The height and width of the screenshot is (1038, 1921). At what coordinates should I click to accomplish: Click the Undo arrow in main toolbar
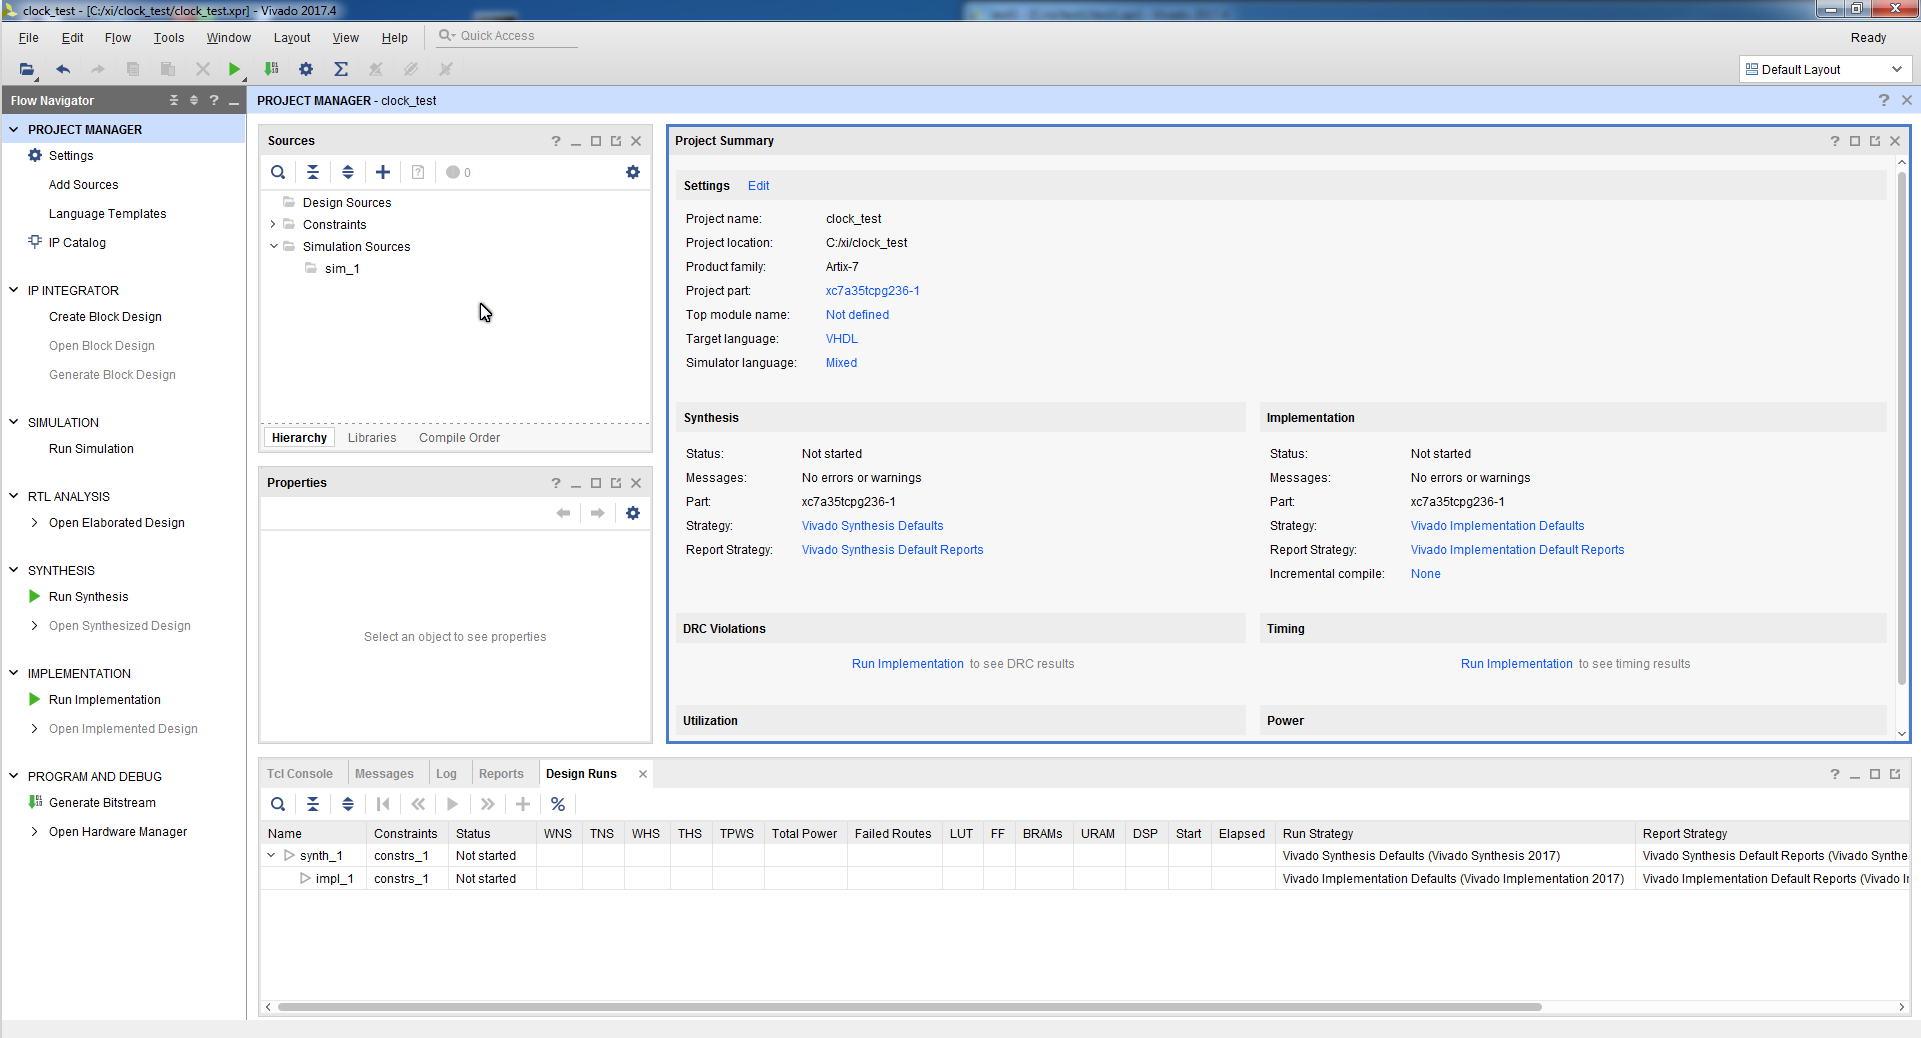(x=63, y=69)
